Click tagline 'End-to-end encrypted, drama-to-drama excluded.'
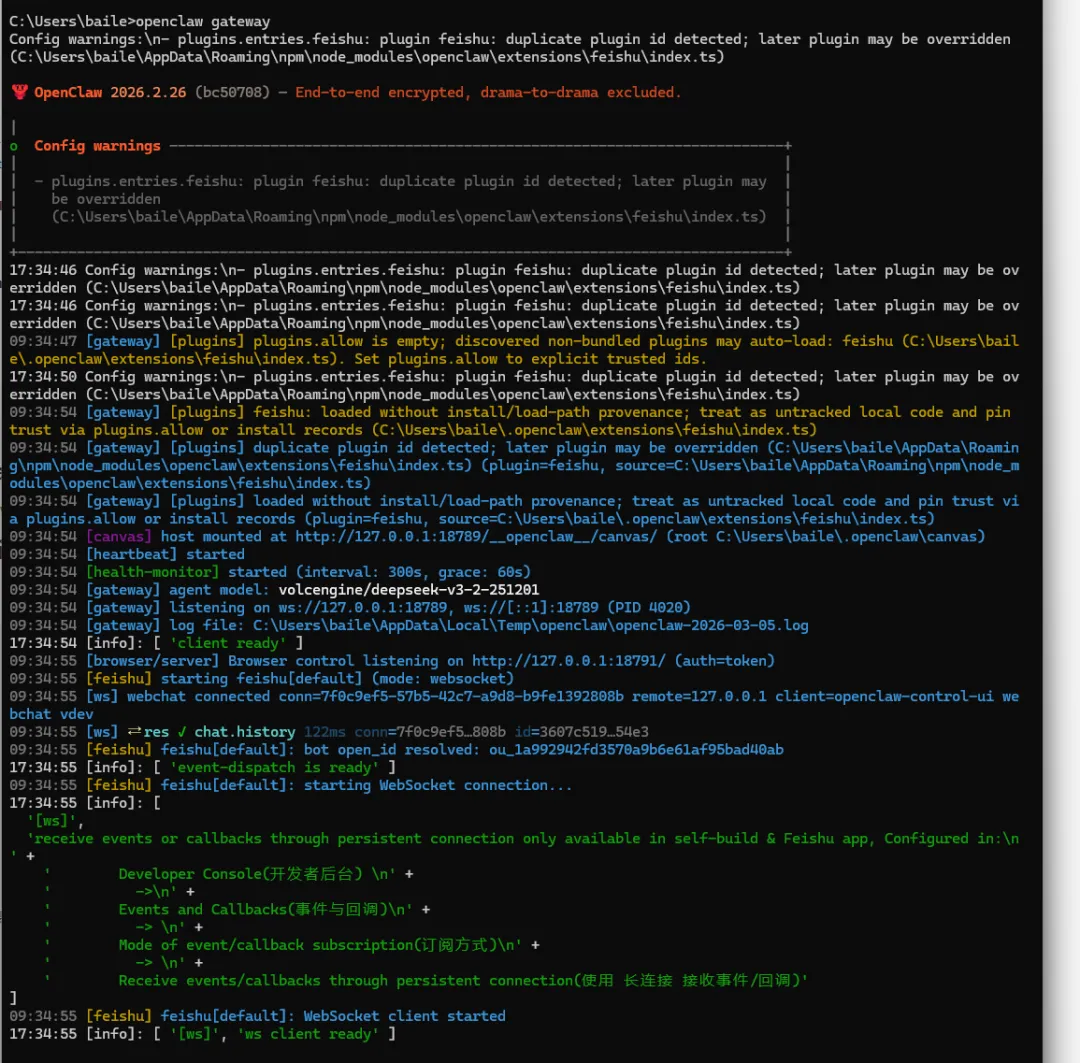Viewport: 1080px width, 1063px height. (x=488, y=92)
